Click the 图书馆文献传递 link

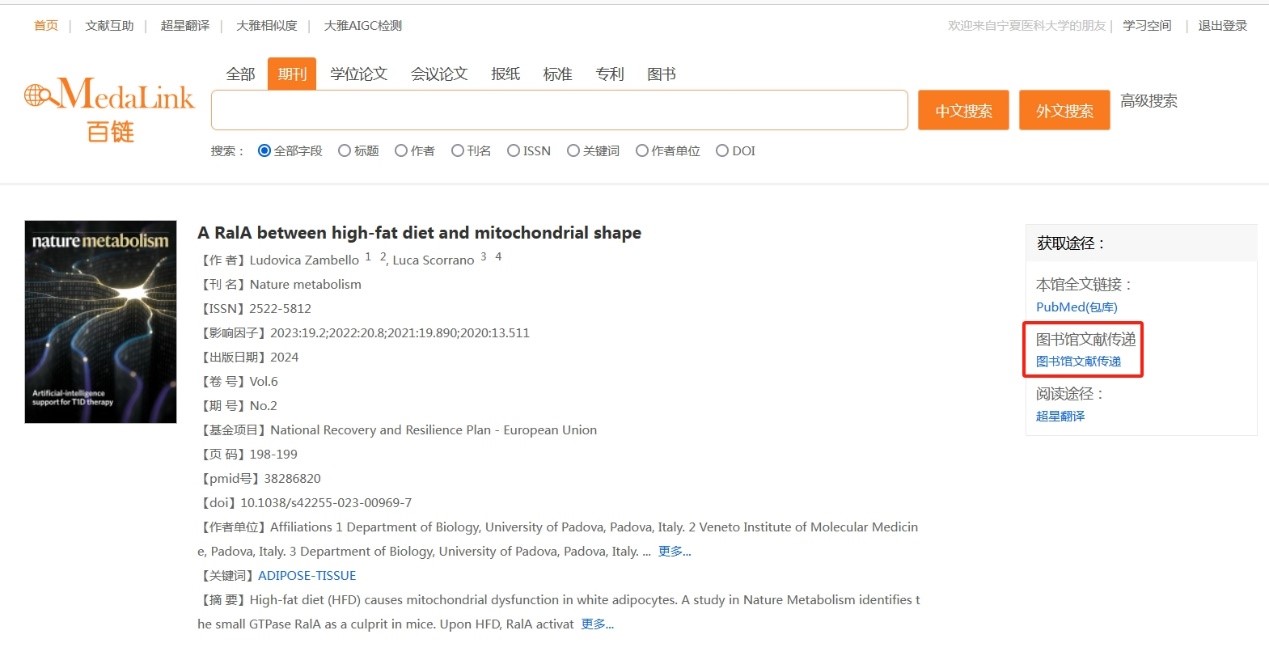1078,361
